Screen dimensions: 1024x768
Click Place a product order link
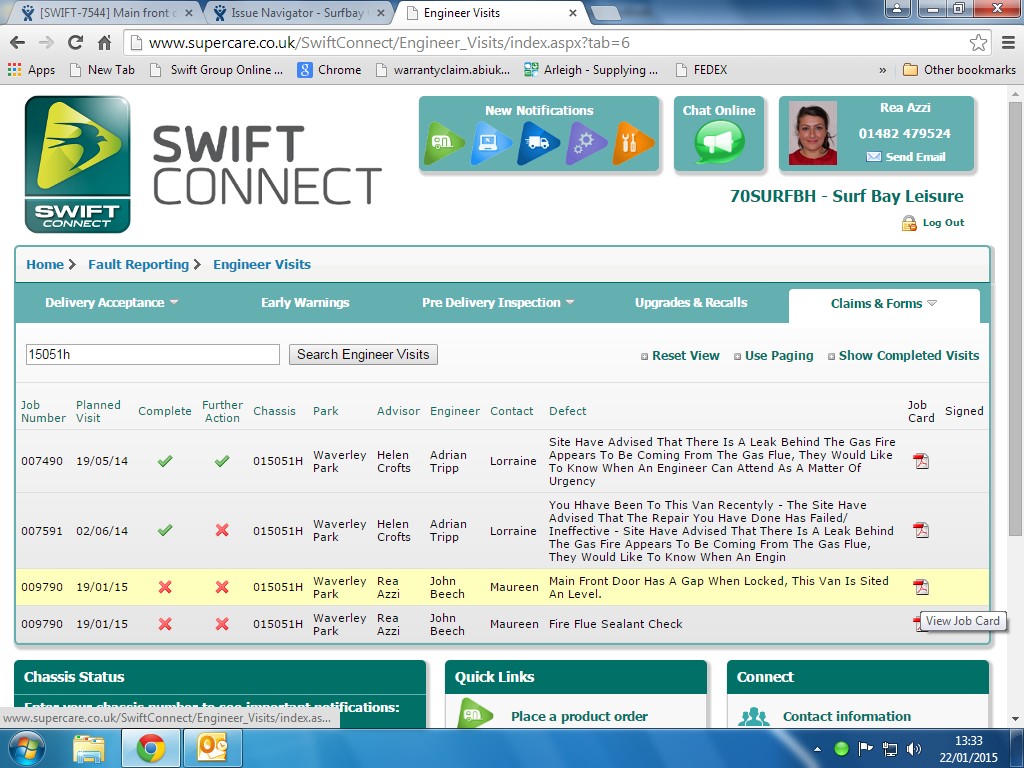(x=579, y=716)
